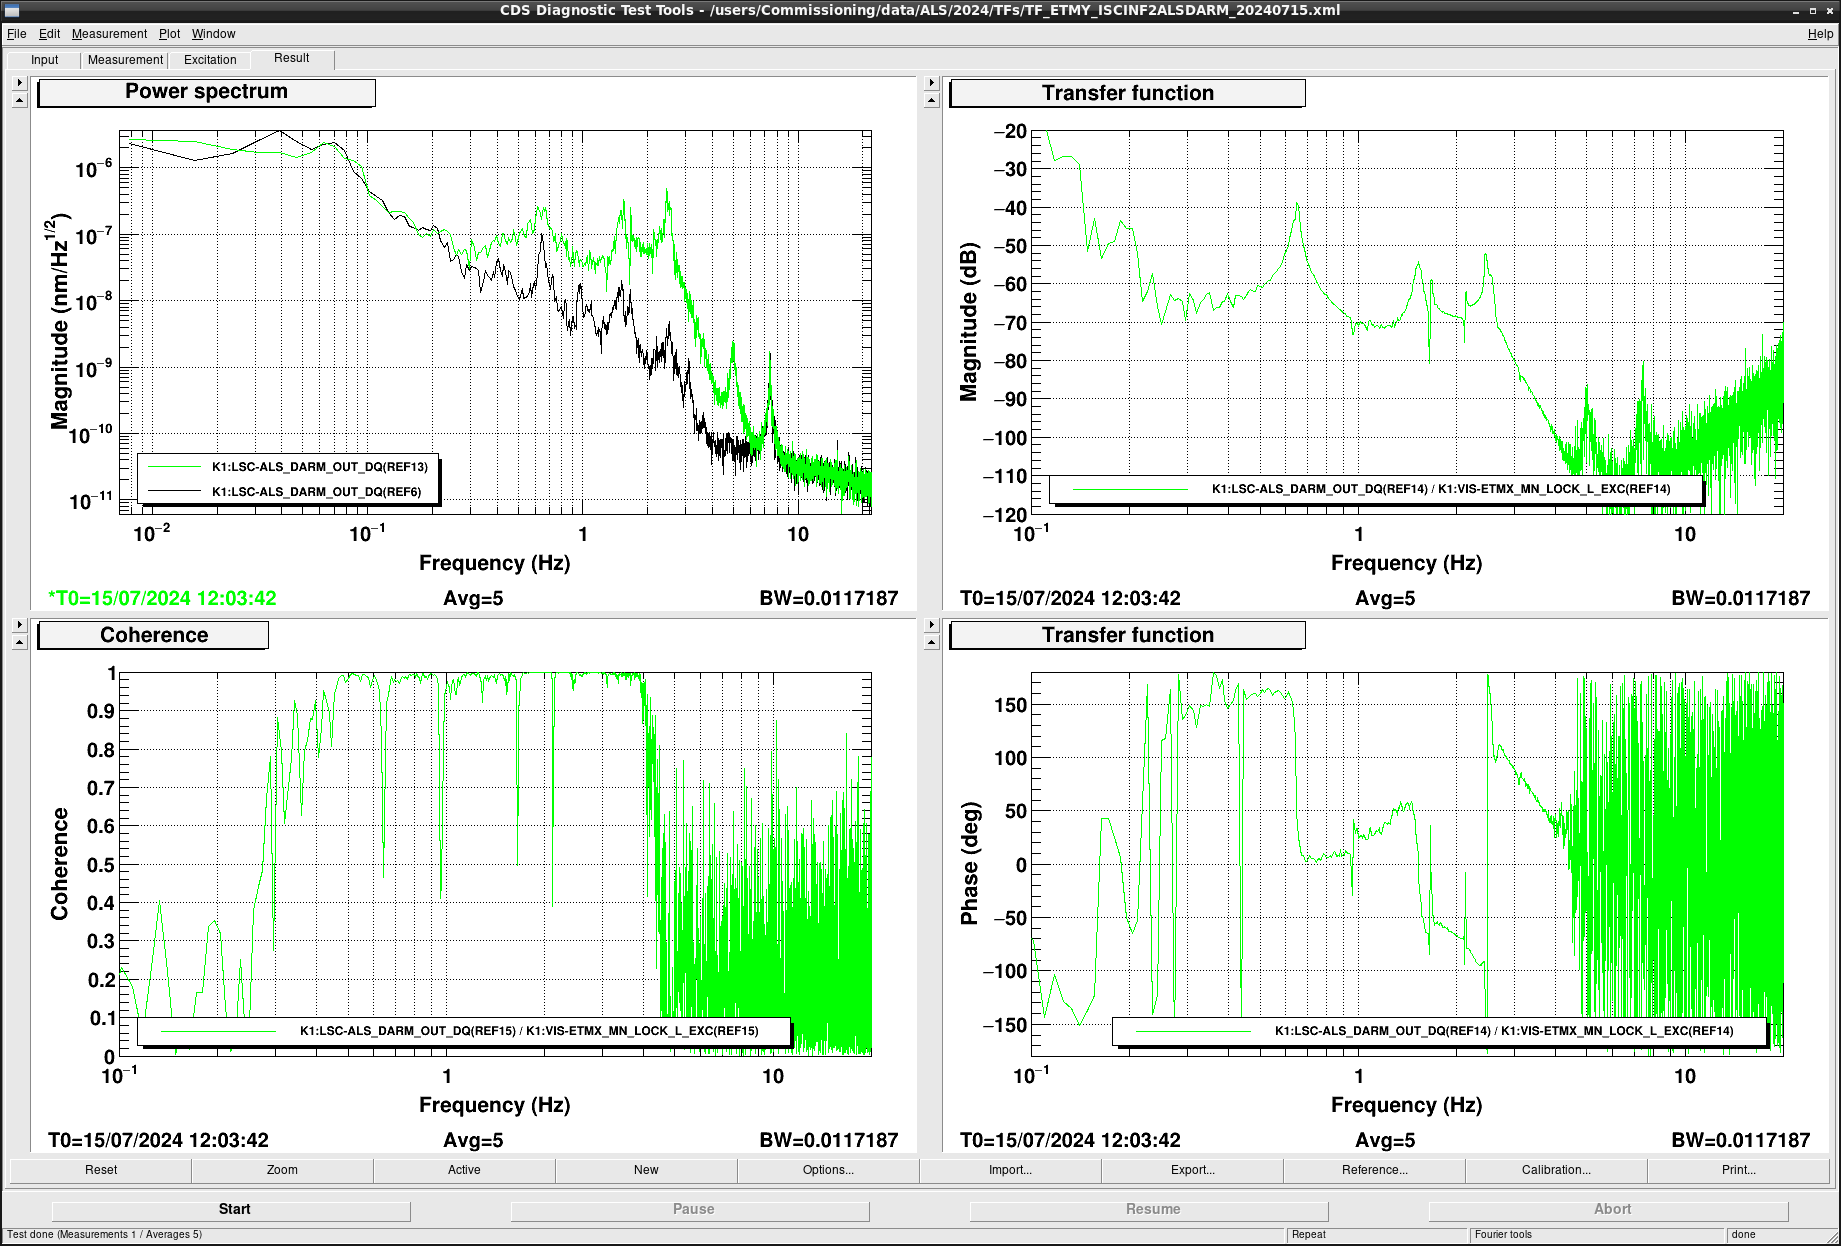Viewport: 1841px width, 1246px height.
Task: Click the Start button
Action: point(234,1209)
